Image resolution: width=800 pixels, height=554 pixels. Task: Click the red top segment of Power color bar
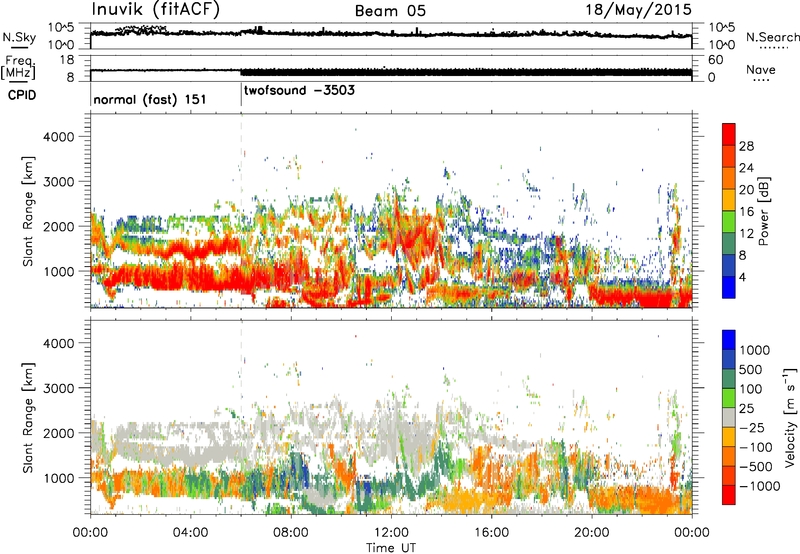(x=729, y=134)
